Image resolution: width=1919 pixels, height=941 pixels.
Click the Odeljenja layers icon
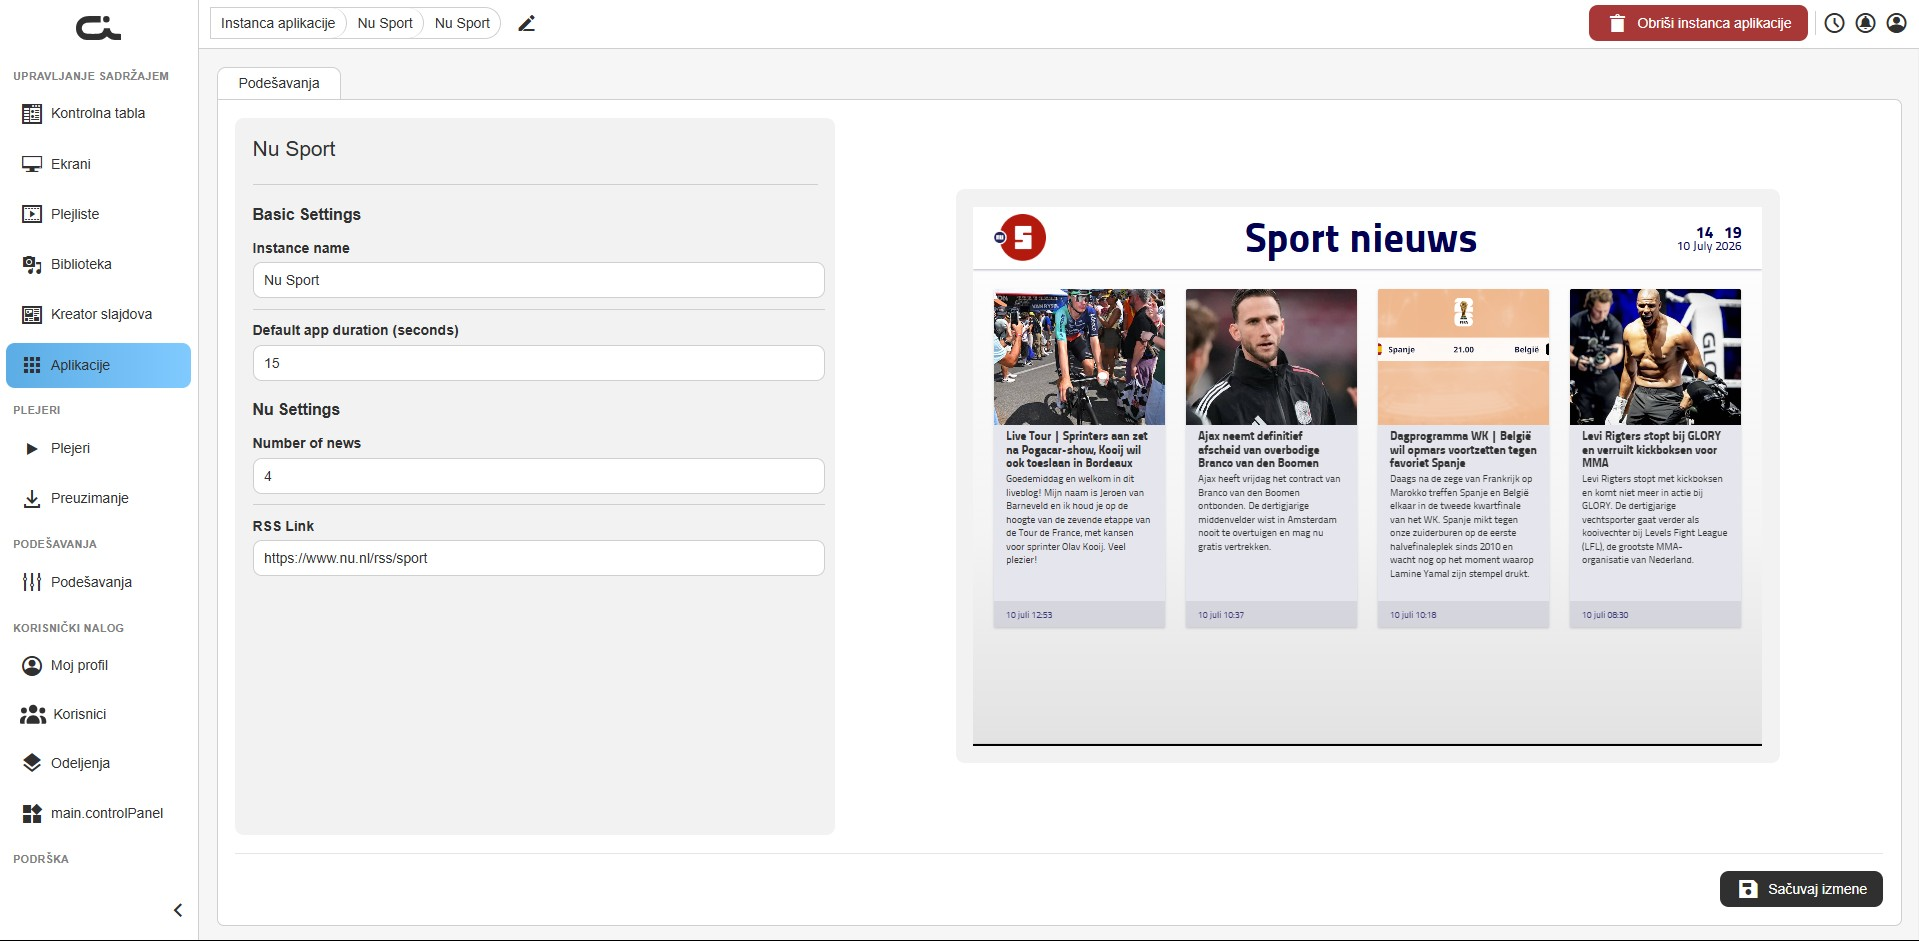(x=32, y=763)
